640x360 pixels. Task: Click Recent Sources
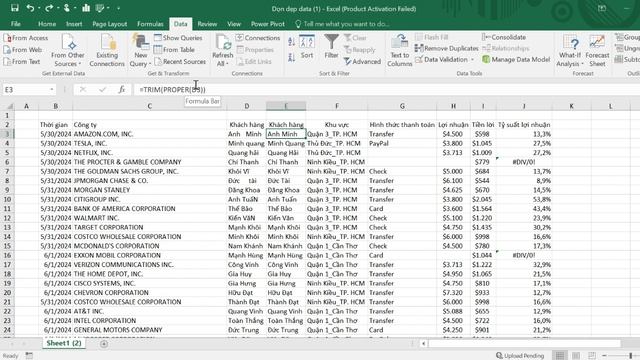(180, 62)
